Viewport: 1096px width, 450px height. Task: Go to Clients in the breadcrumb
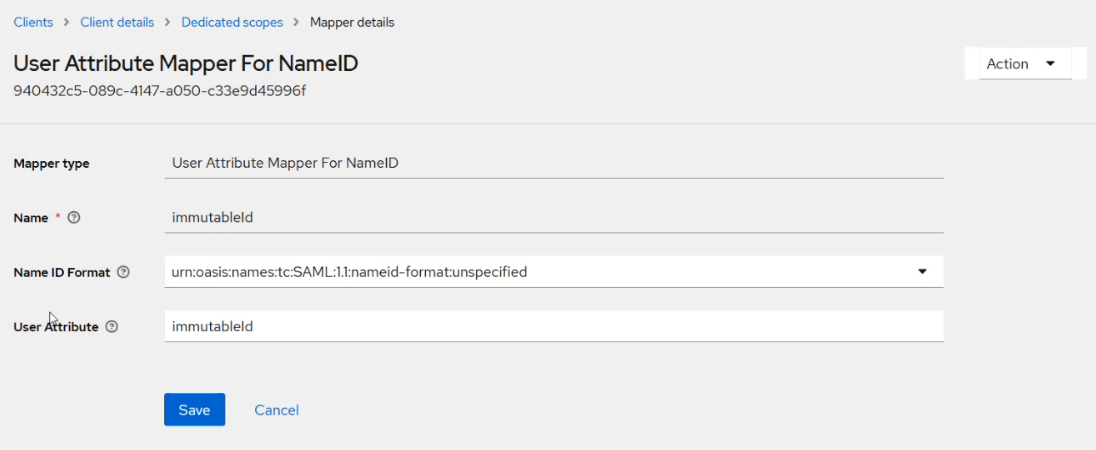[33, 22]
